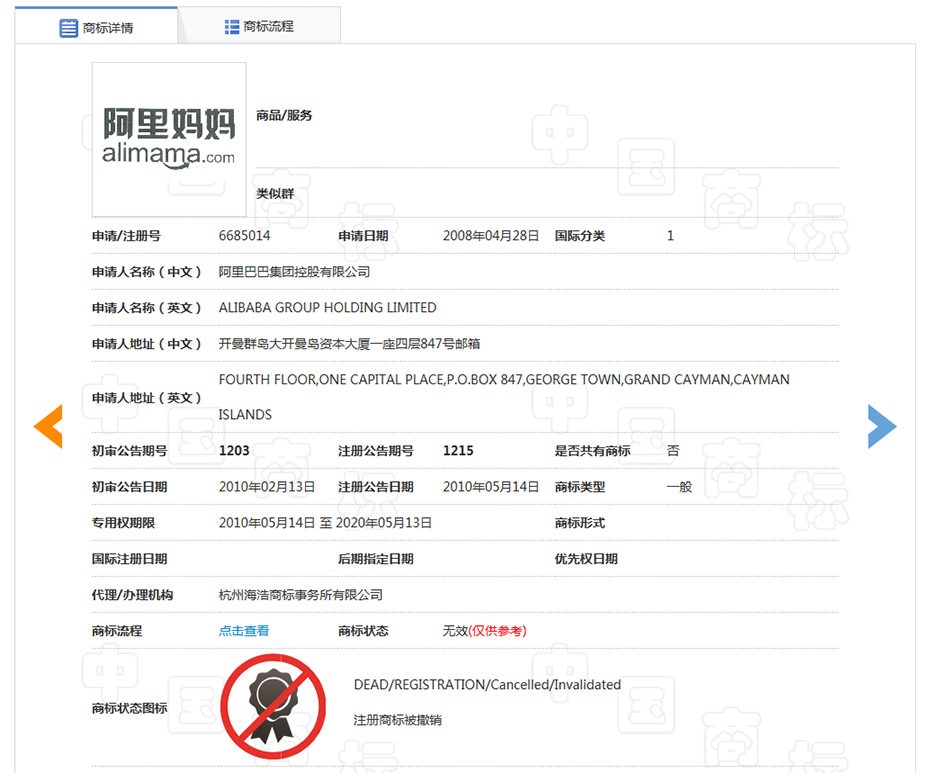Click shared trademark value 否
The height and width of the screenshot is (773, 925).
tap(673, 451)
